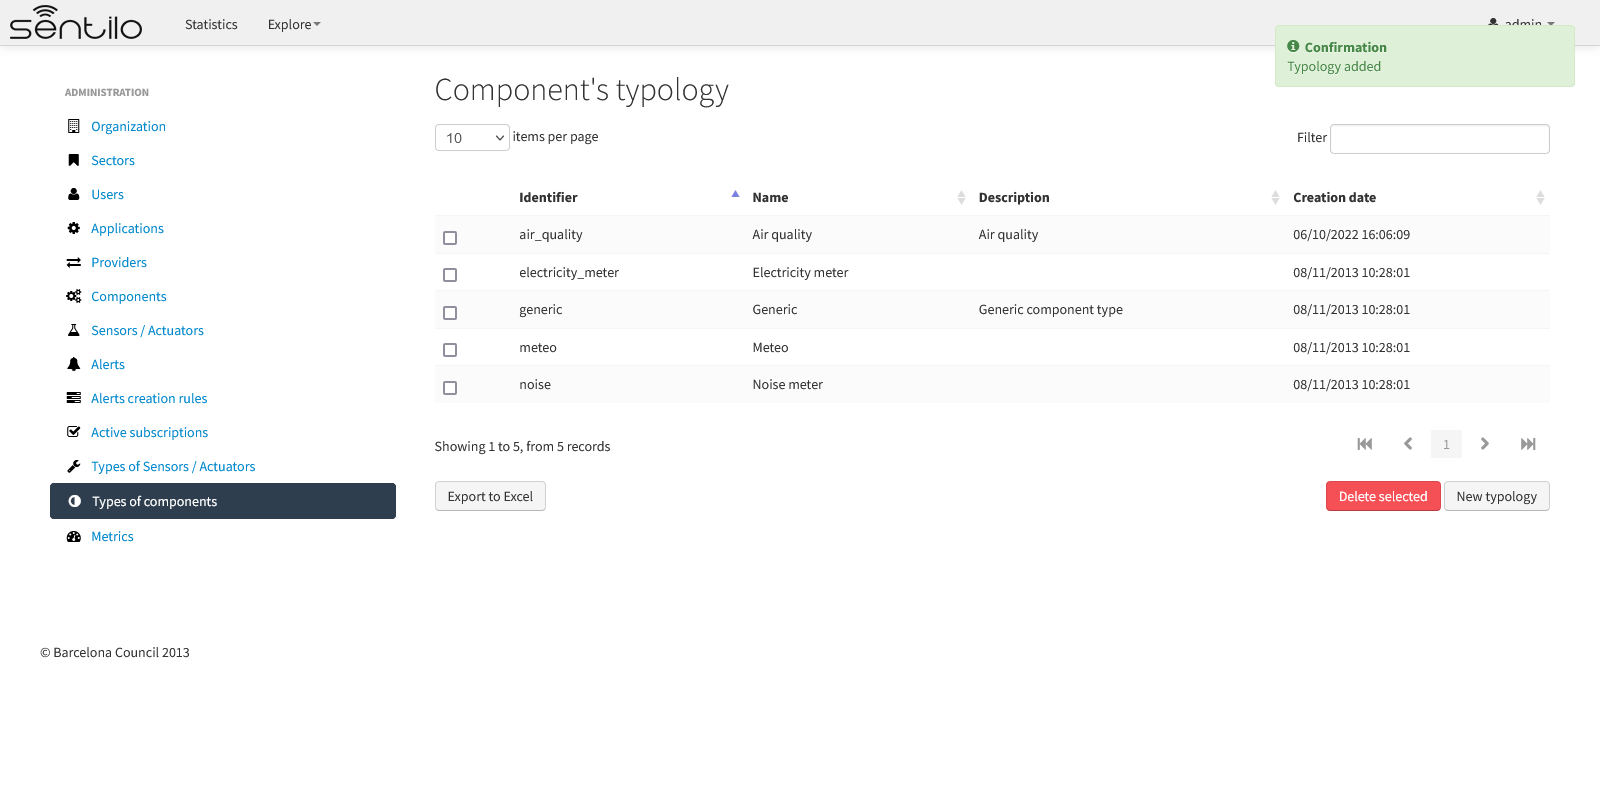Click into the Filter text field
1600x800 pixels.
point(1440,139)
